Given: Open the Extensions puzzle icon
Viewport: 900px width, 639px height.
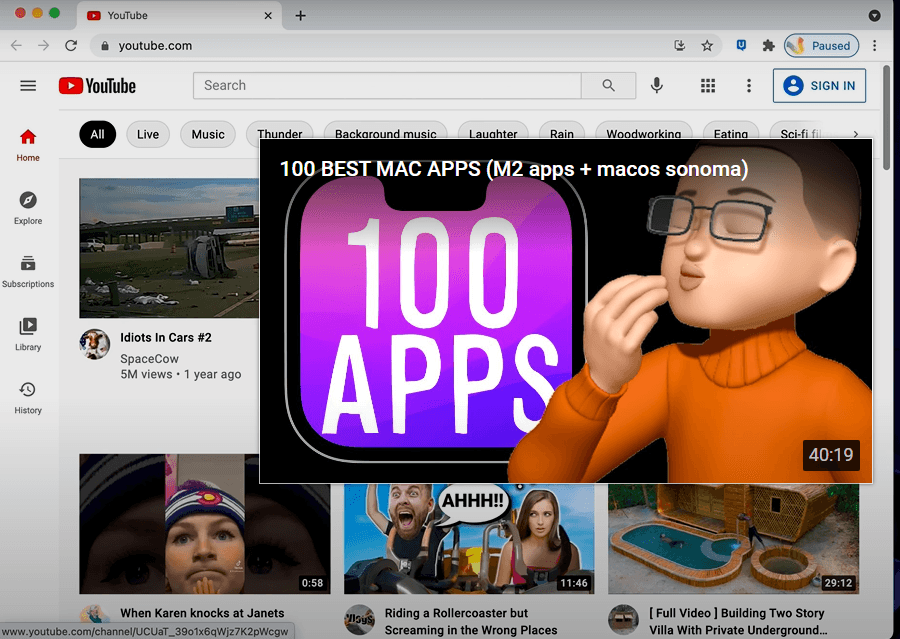Looking at the screenshot, I should [x=768, y=45].
